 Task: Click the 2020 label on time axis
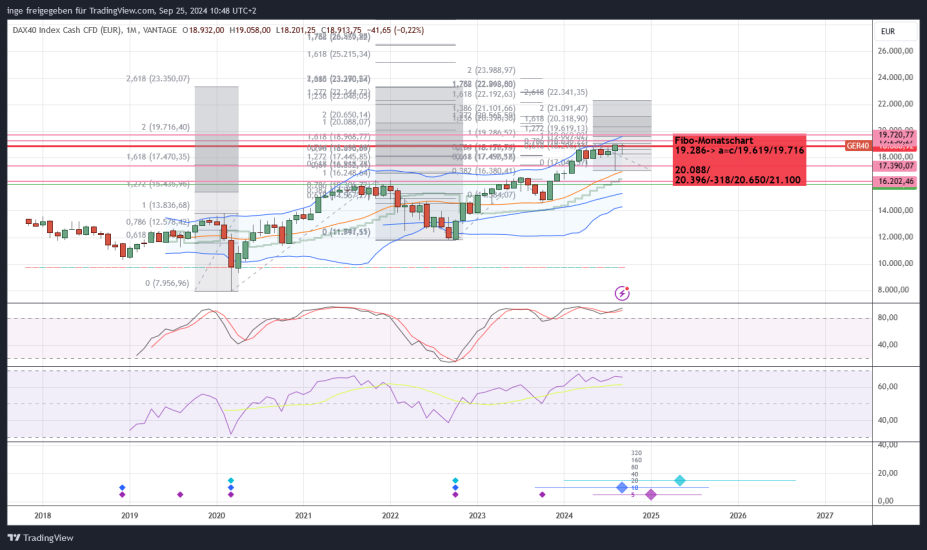tap(217, 516)
